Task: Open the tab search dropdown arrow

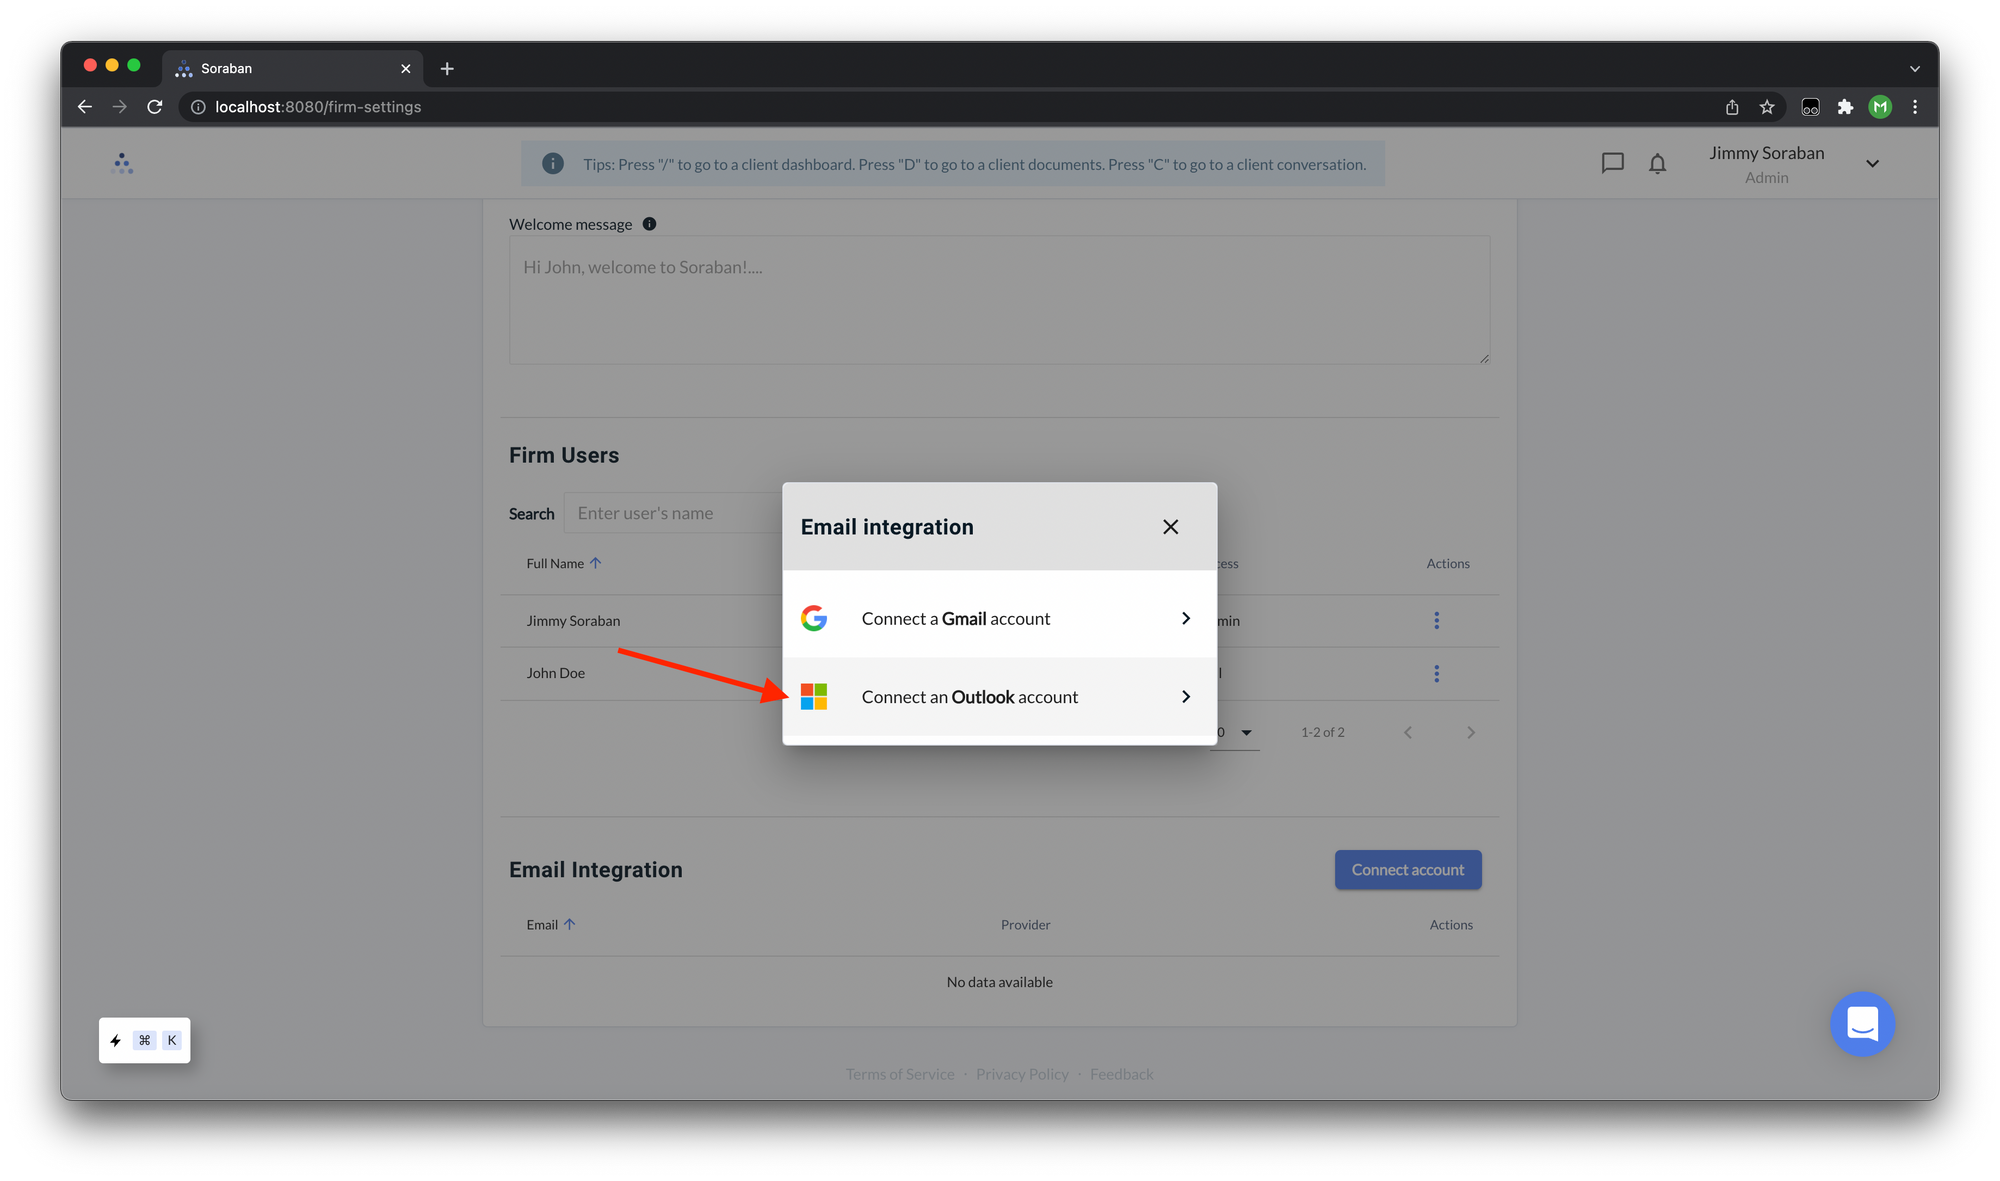Action: click(x=1914, y=68)
